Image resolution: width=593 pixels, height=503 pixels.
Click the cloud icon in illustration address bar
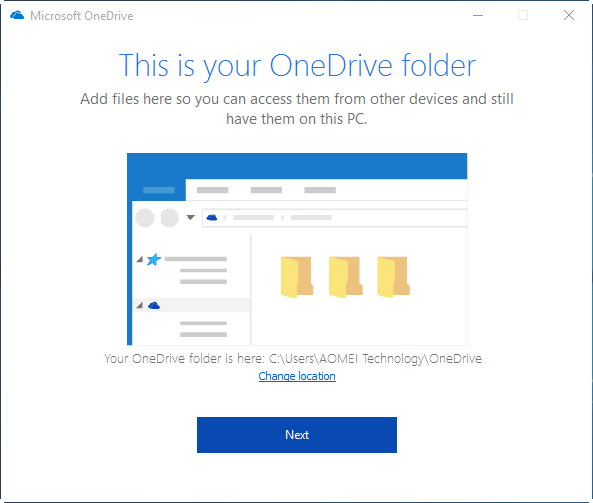click(x=212, y=217)
